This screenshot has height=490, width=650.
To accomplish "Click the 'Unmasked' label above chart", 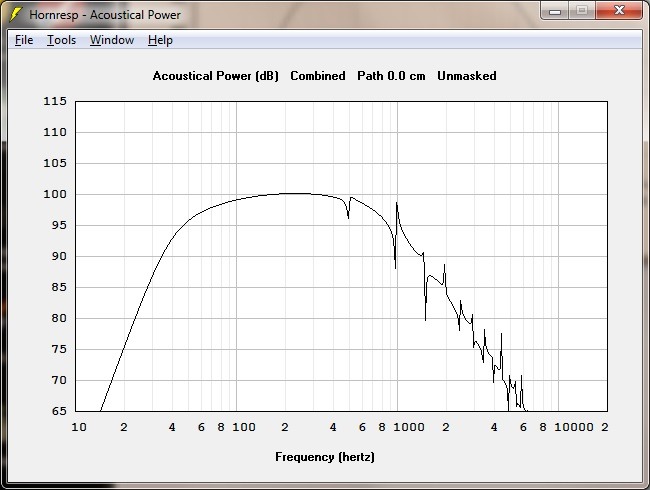I will pos(467,76).
